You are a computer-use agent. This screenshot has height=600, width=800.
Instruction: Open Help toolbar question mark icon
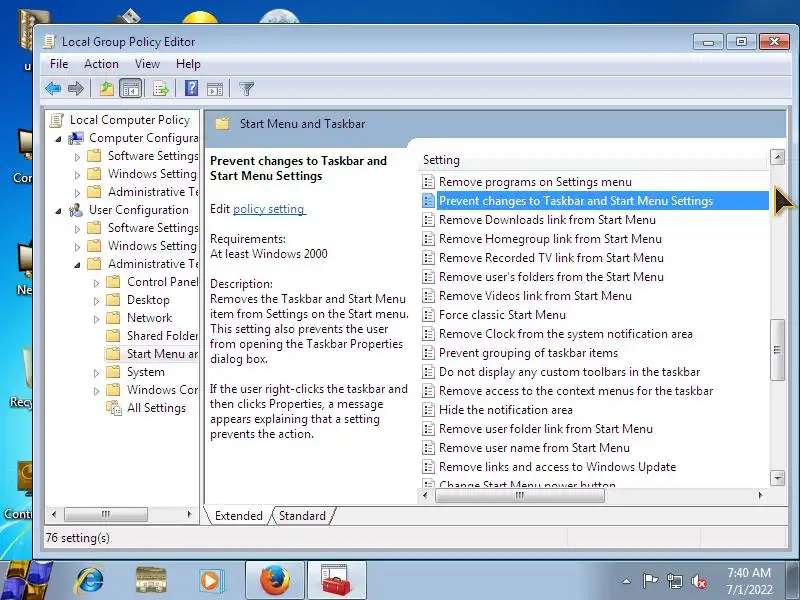tap(191, 88)
